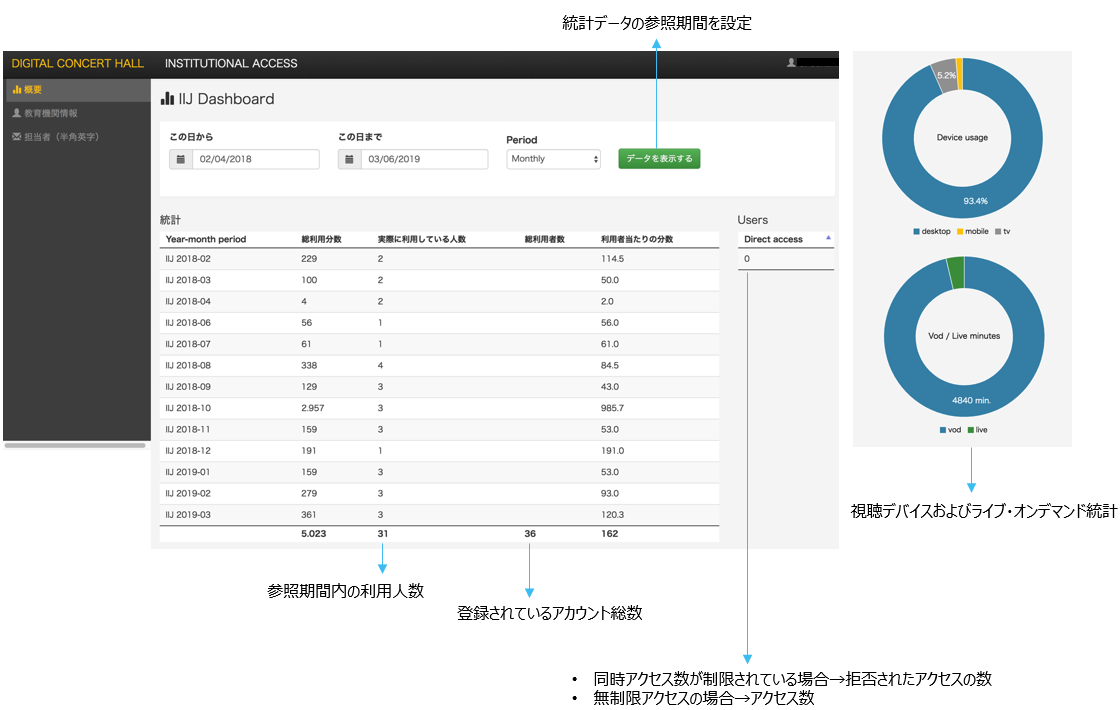Click the horizontal scrollbar below the sidebar
This screenshot has width=1120, height=710.
[75, 446]
